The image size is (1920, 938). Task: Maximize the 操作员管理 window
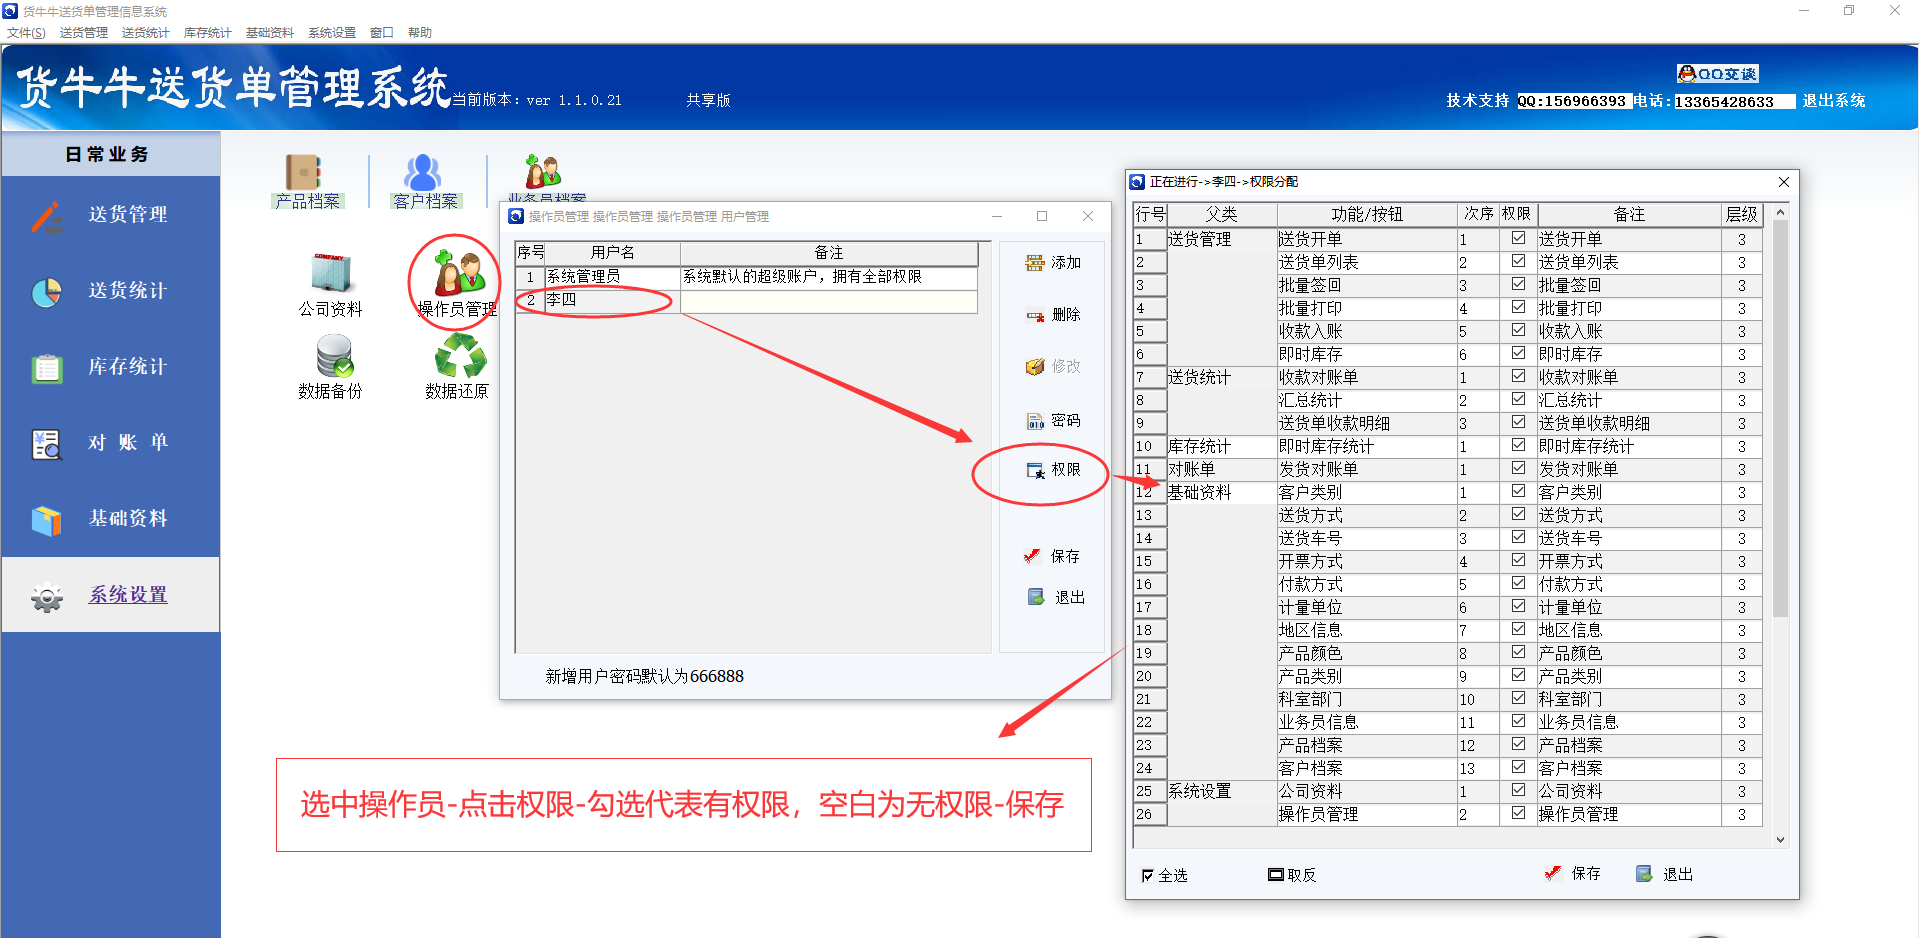(x=1042, y=216)
